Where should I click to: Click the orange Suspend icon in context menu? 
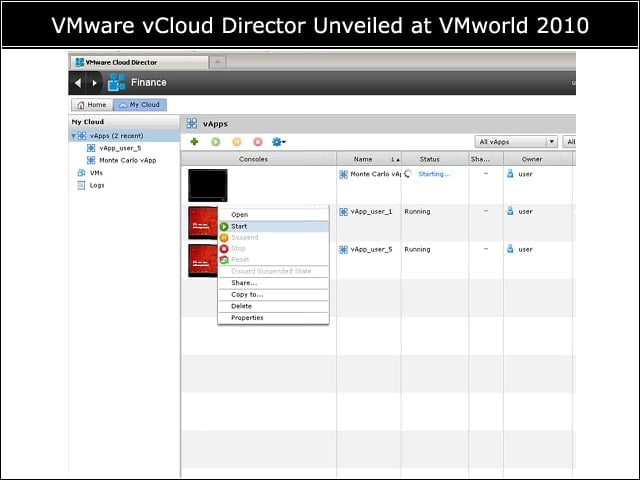(x=224, y=238)
